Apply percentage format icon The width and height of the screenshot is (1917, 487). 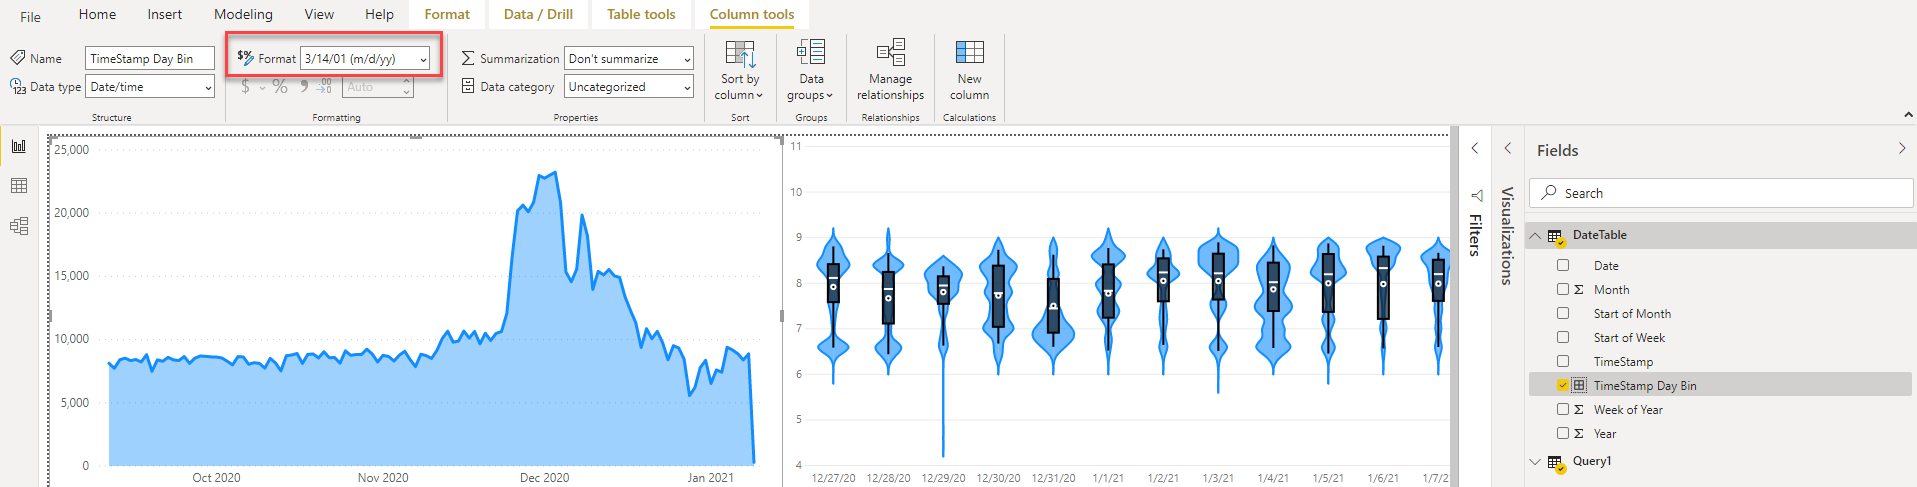(280, 87)
